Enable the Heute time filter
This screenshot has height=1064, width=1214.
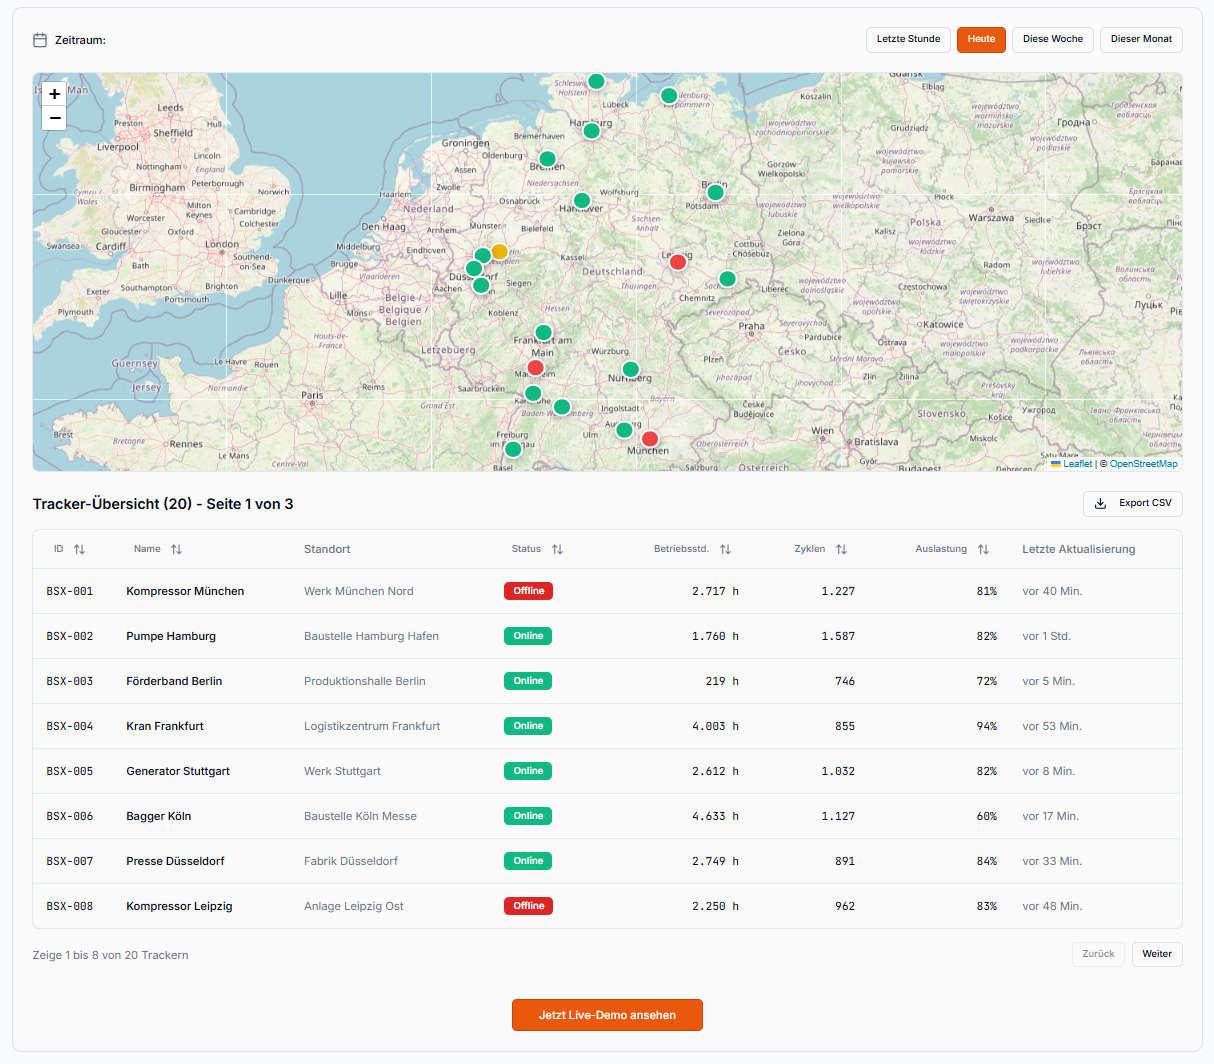[x=981, y=39]
